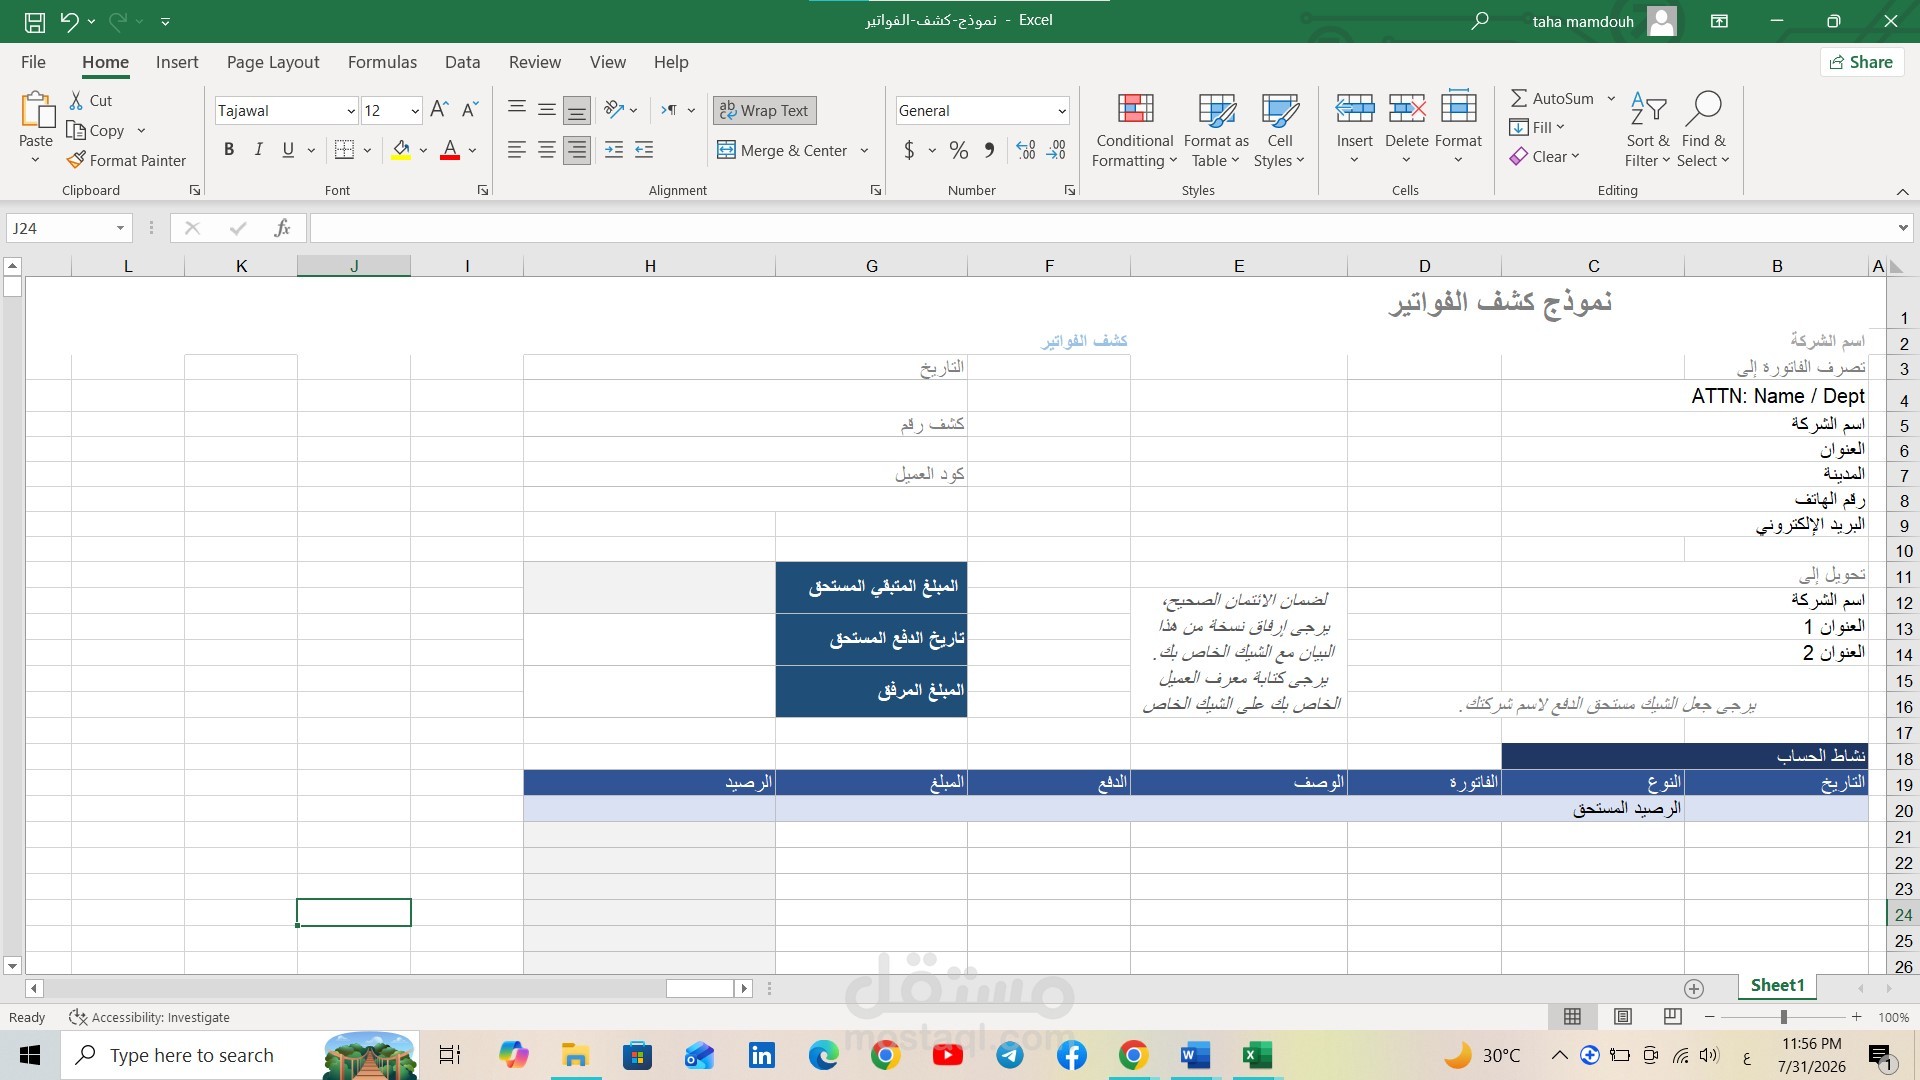The width and height of the screenshot is (1920, 1080).
Task: Click Merge & Center
Action: point(783,150)
